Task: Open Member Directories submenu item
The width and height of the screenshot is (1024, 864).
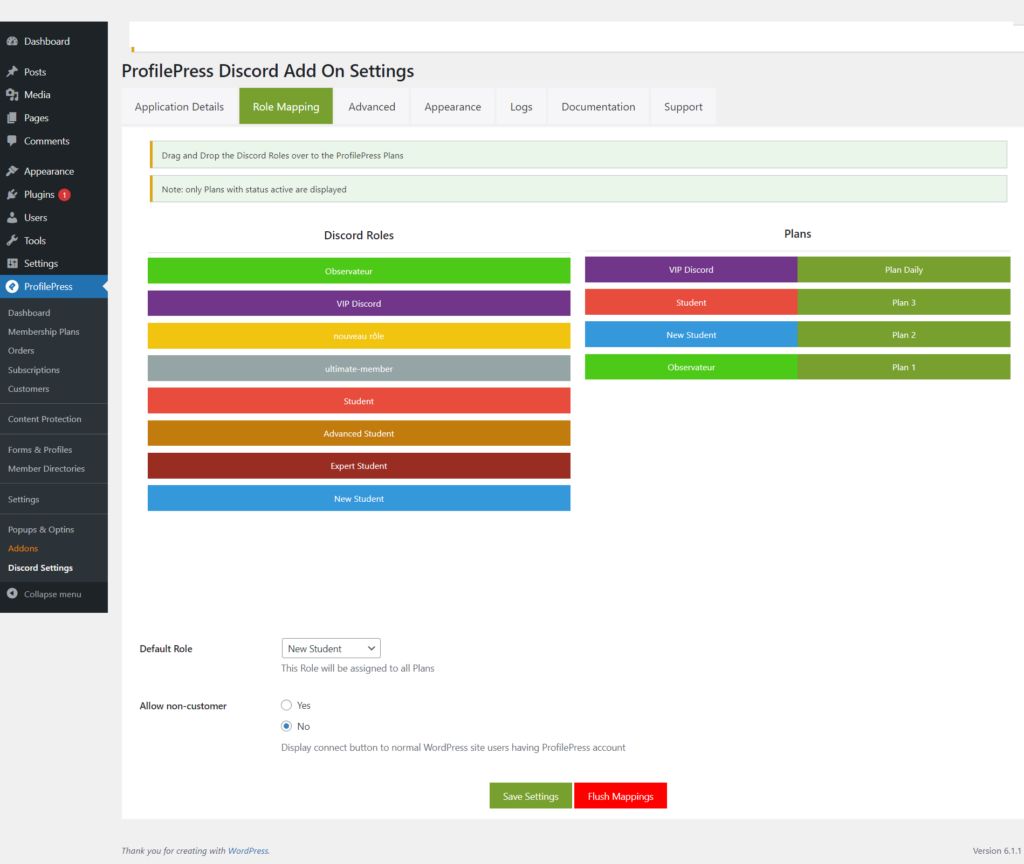Action: 46,469
